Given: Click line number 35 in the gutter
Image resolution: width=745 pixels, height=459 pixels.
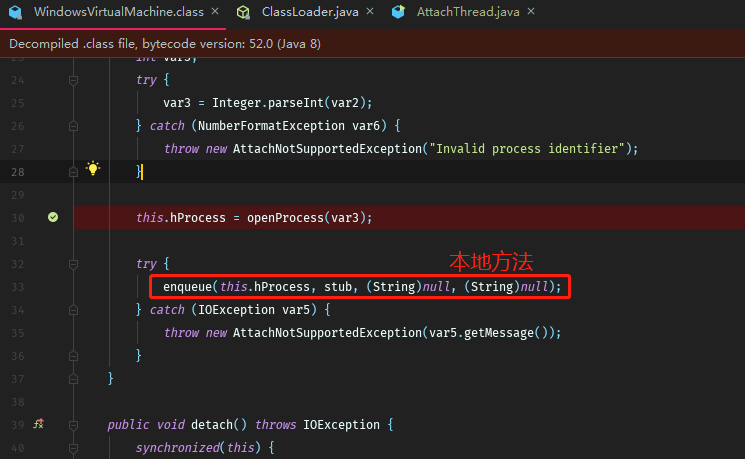Looking at the screenshot, I should pyautogui.click(x=18, y=333).
